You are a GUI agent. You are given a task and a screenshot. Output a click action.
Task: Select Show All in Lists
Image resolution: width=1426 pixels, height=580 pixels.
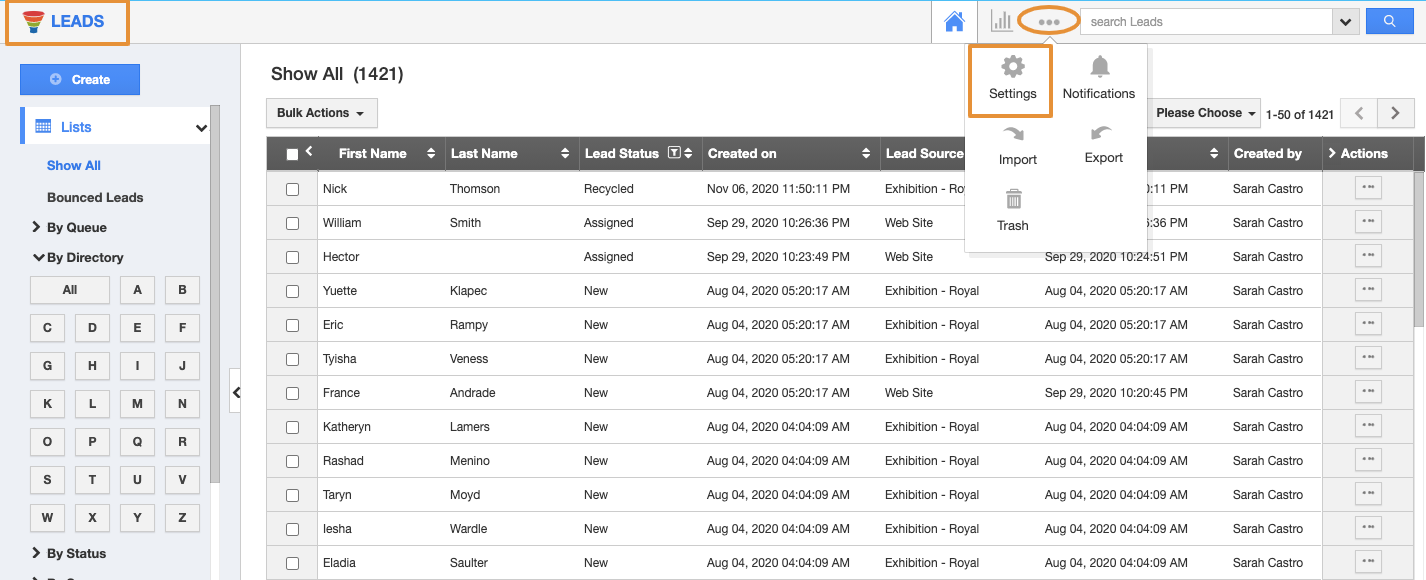(74, 165)
